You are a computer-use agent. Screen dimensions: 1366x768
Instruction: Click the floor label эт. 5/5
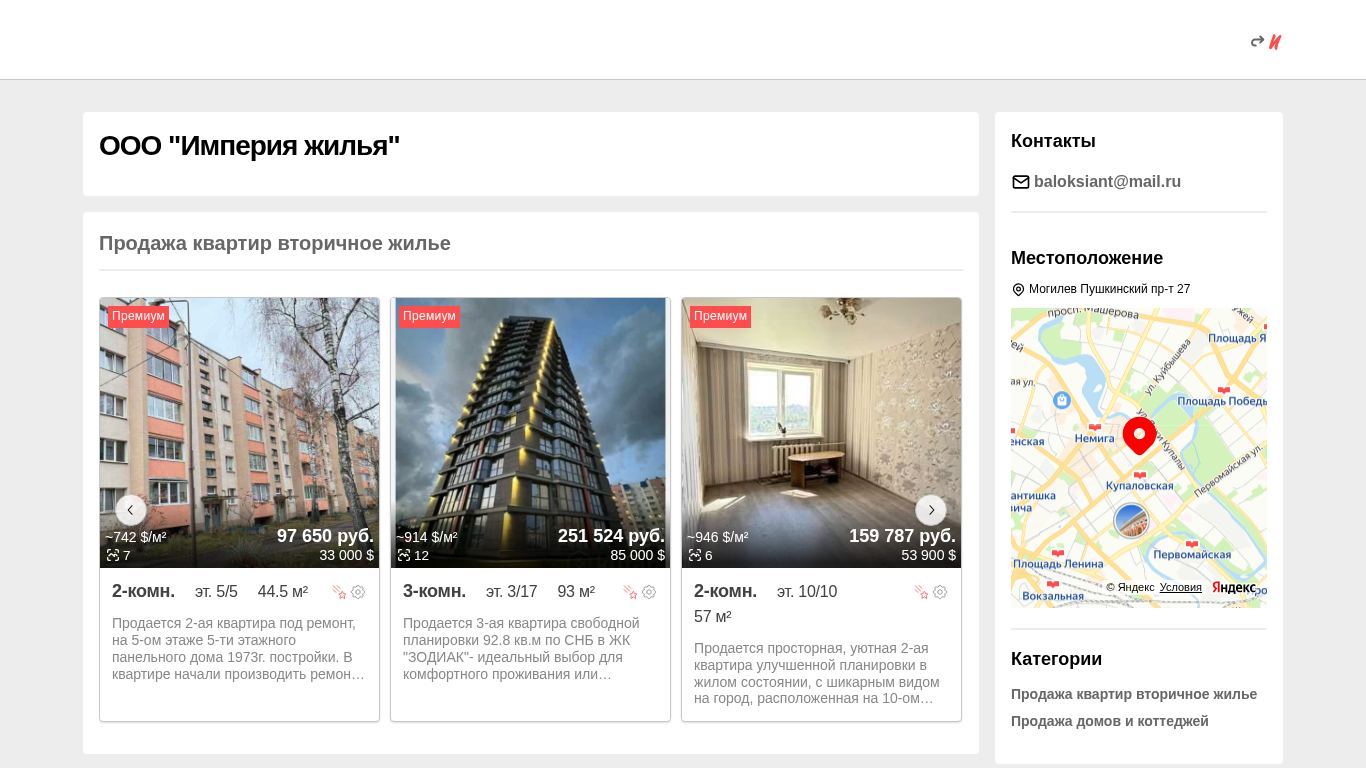[216, 592]
